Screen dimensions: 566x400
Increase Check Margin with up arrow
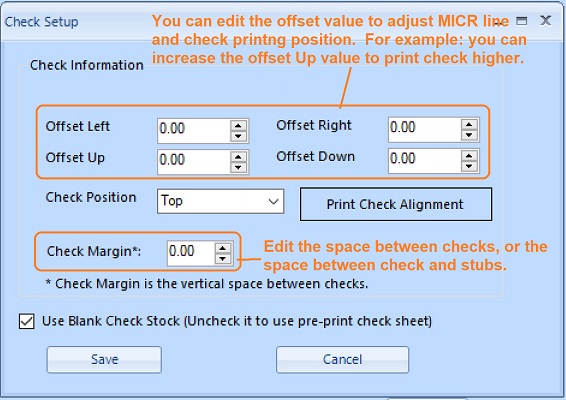223,248
